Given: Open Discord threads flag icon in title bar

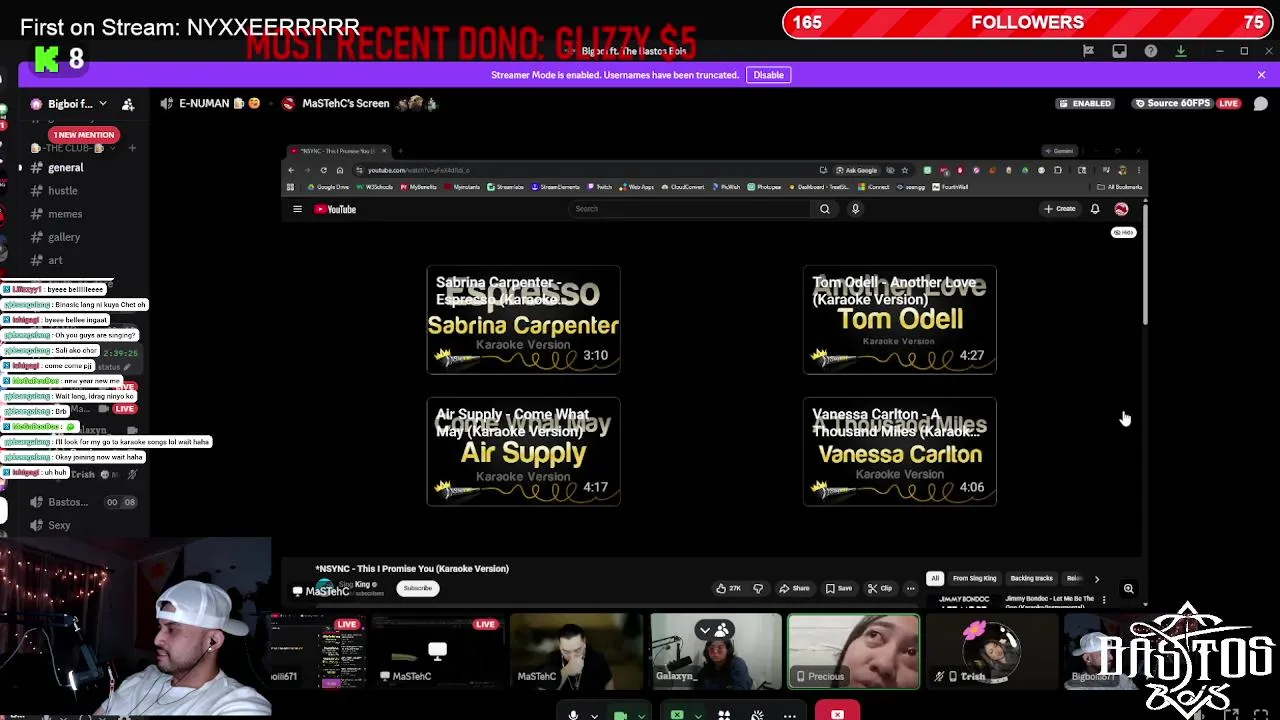Looking at the screenshot, I should pyautogui.click(x=1088, y=51).
